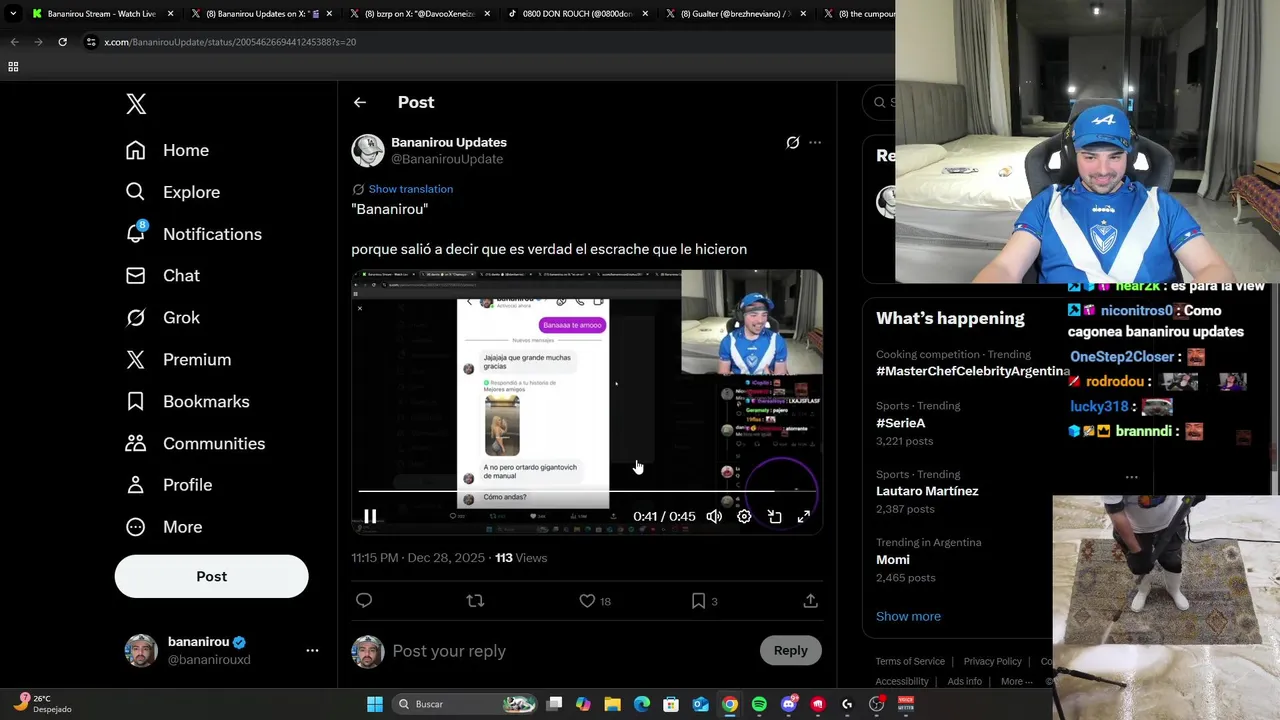Image resolution: width=1280 pixels, height=720 pixels.
Task: Open Discord from the taskbar
Action: tap(789, 704)
